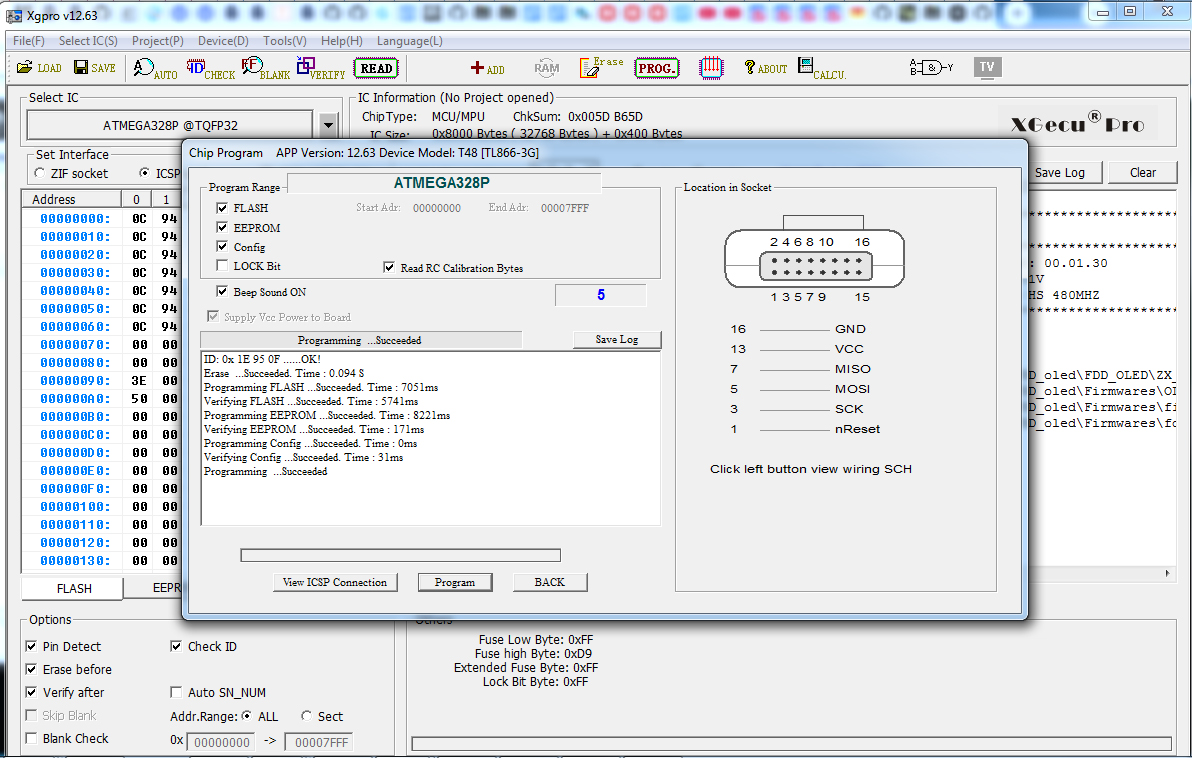Uncheck the Erase before option

[31, 669]
